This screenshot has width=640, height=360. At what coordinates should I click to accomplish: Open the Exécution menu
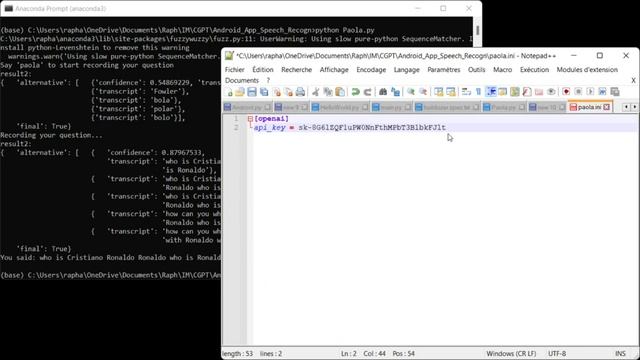[x=534, y=70]
